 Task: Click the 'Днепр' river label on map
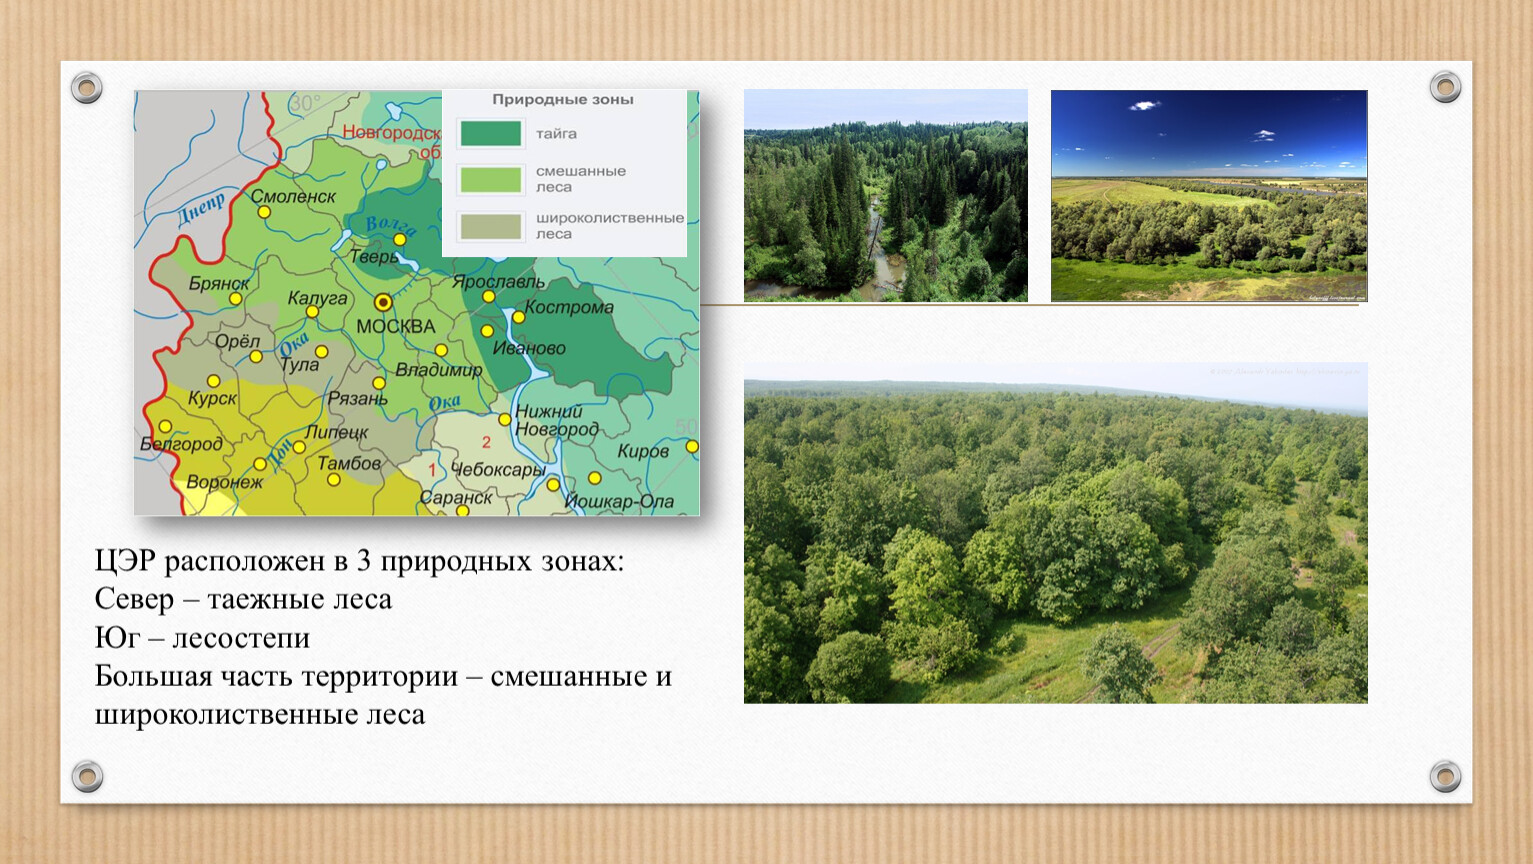[x=203, y=208]
